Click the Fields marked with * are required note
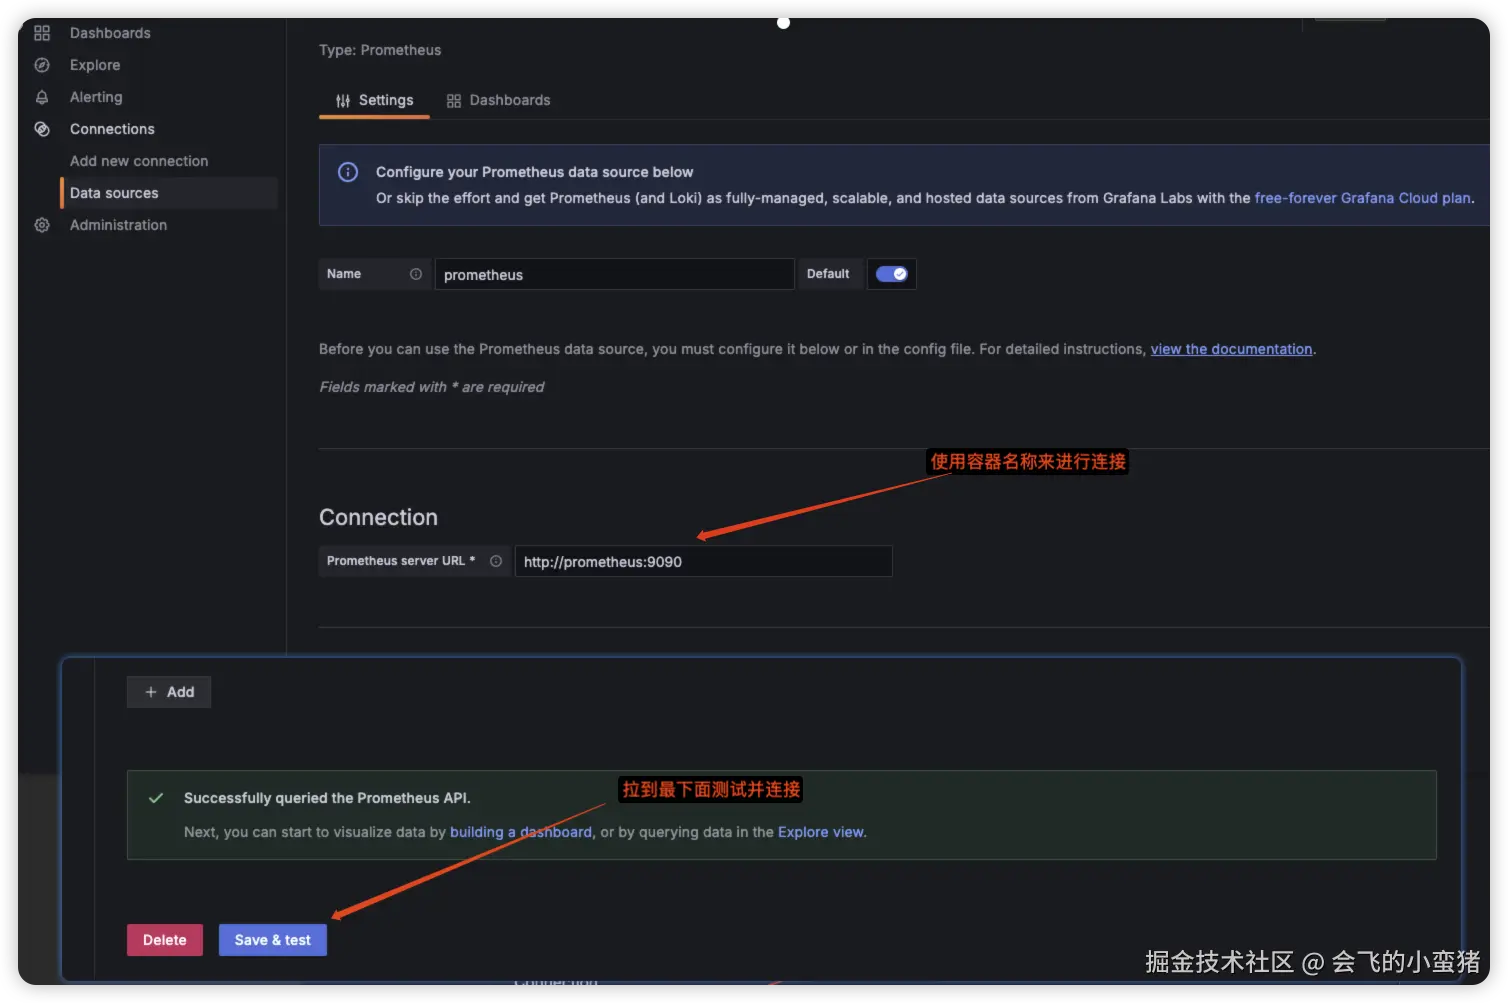 tap(431, 387)
